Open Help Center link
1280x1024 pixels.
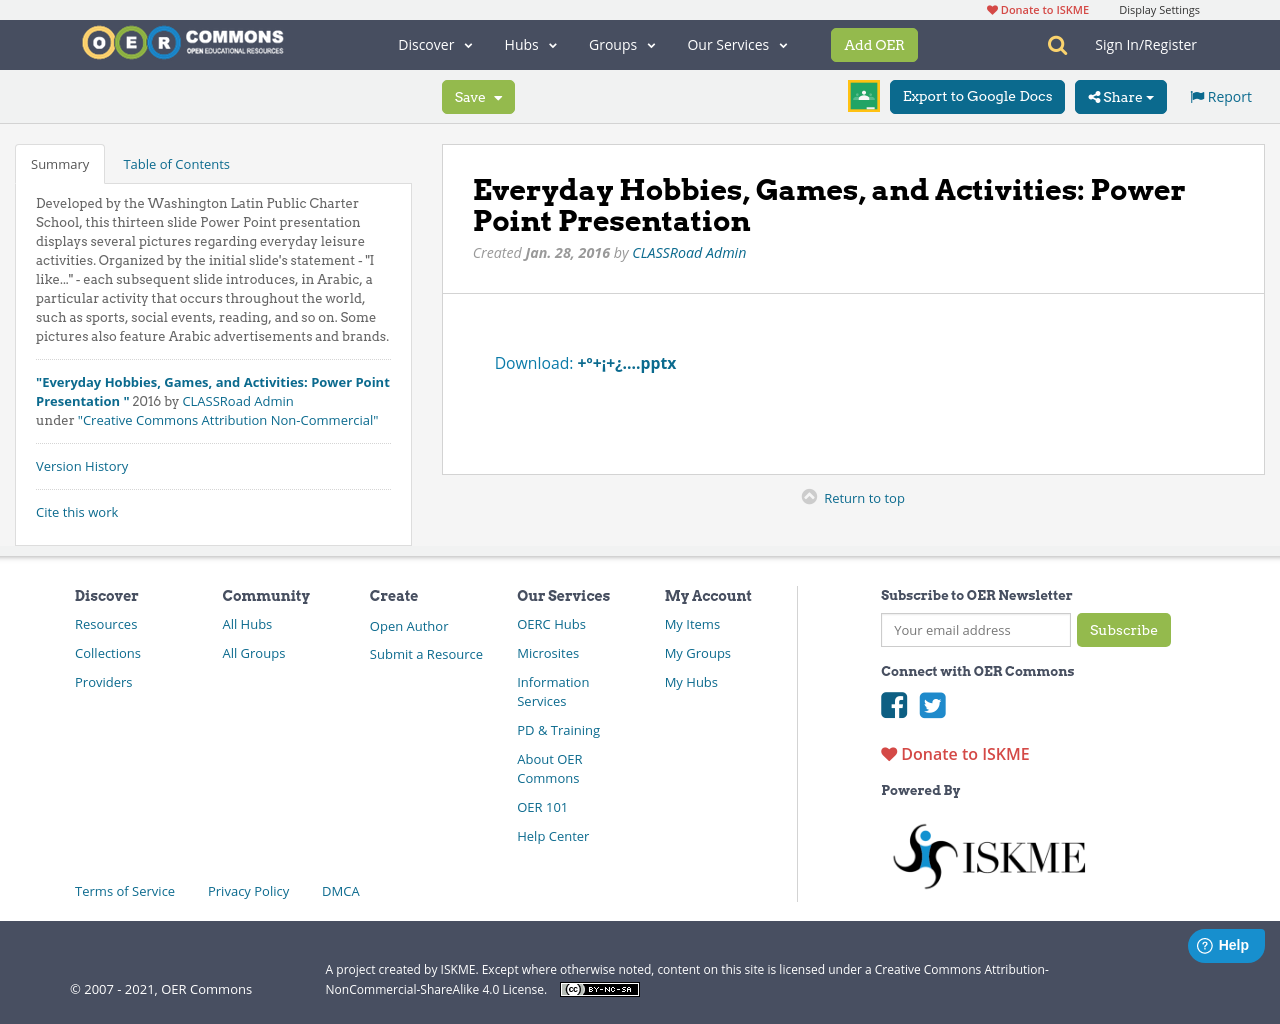coord(553,836)
